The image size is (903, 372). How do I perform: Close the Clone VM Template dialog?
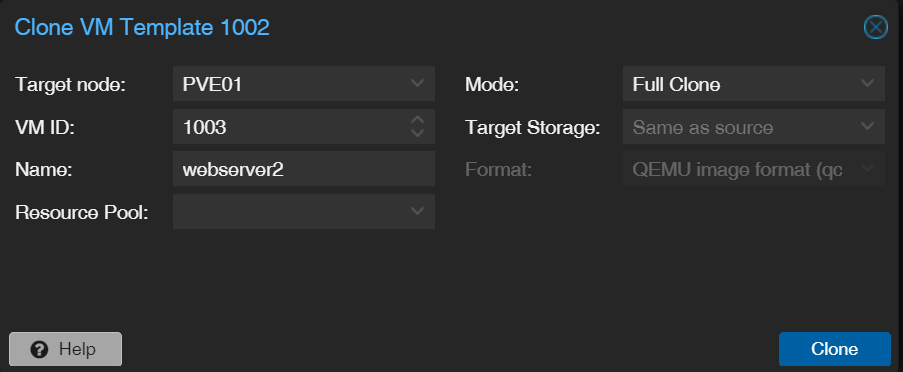pos(875,28)
